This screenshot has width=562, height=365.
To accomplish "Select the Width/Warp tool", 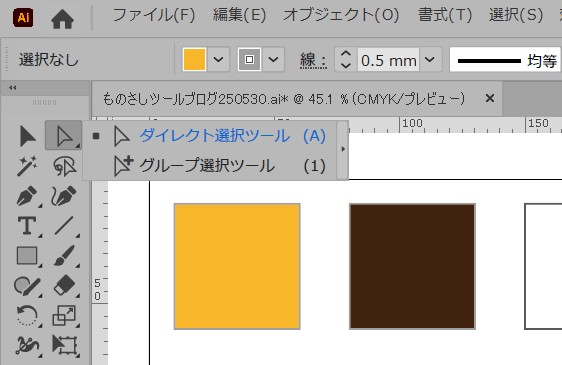I will pos(27,346).
